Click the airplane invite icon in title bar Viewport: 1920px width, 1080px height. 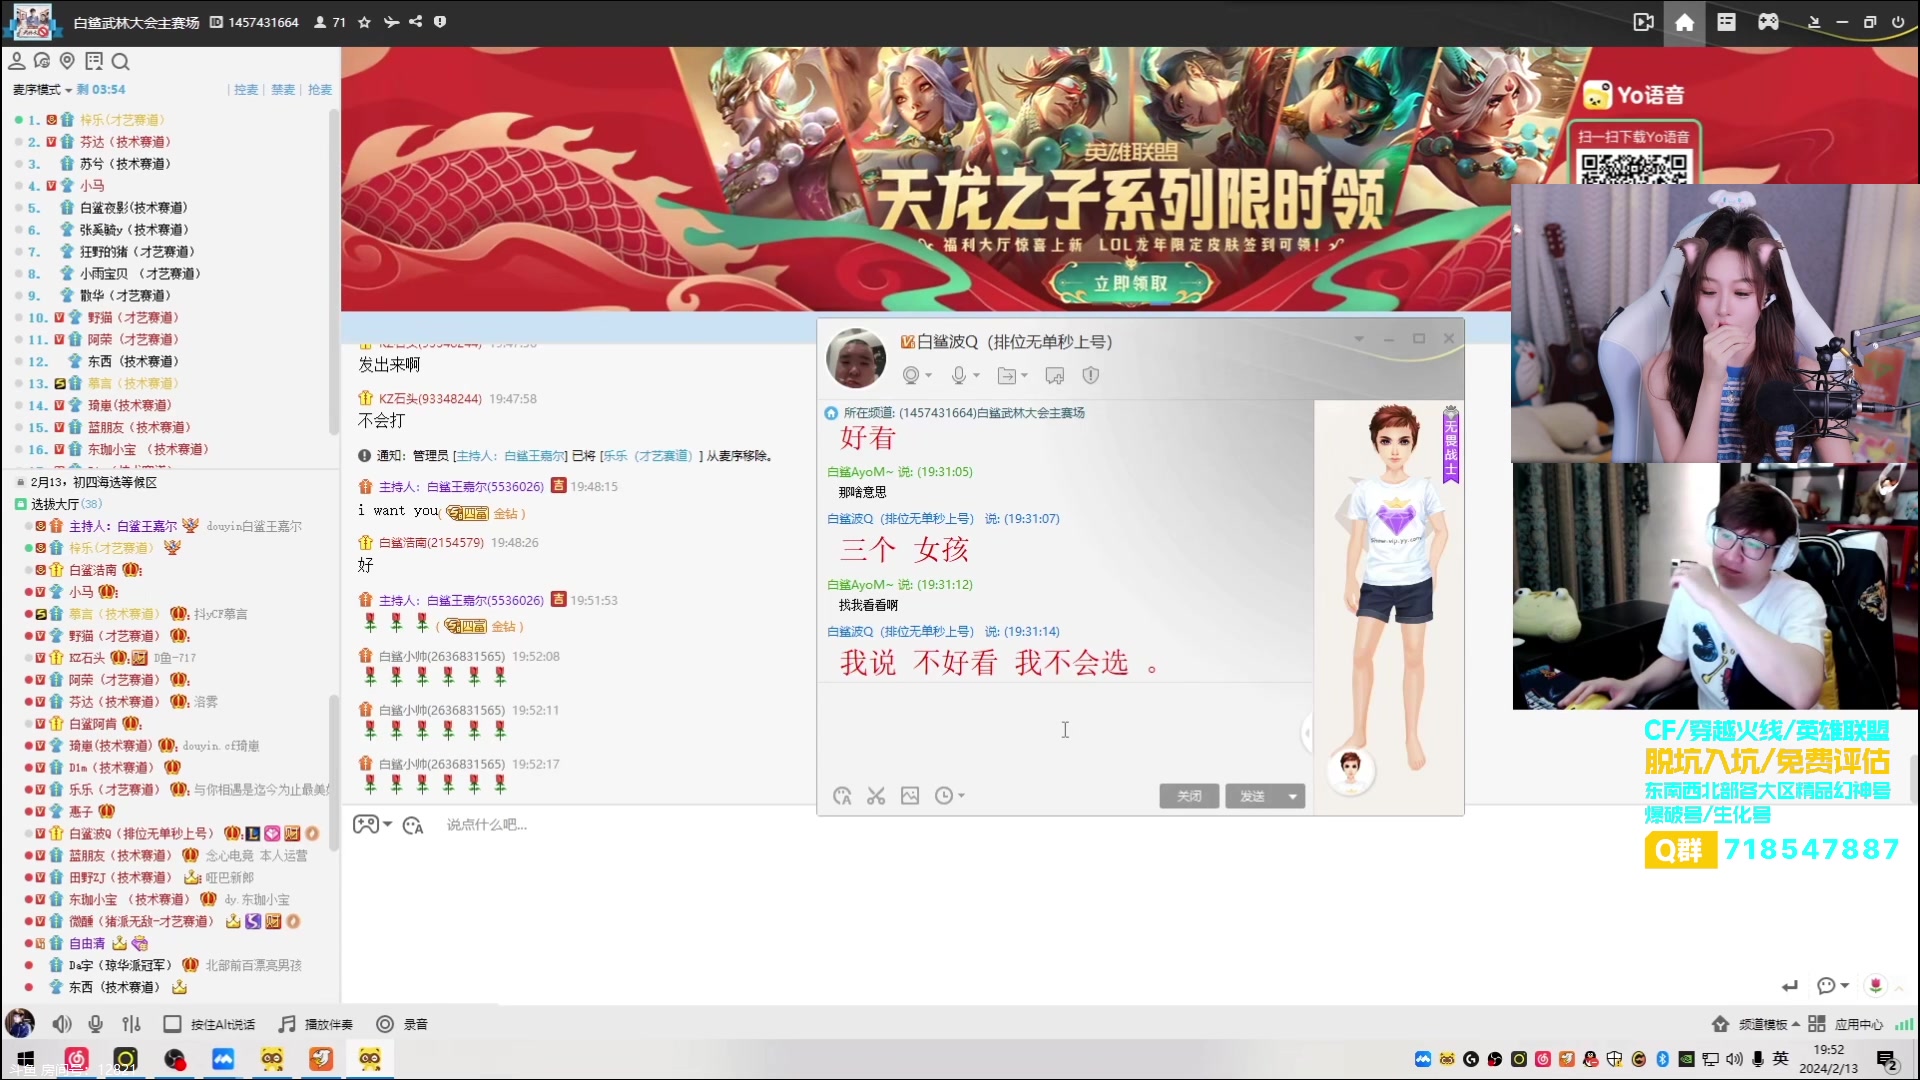(391, 22)
